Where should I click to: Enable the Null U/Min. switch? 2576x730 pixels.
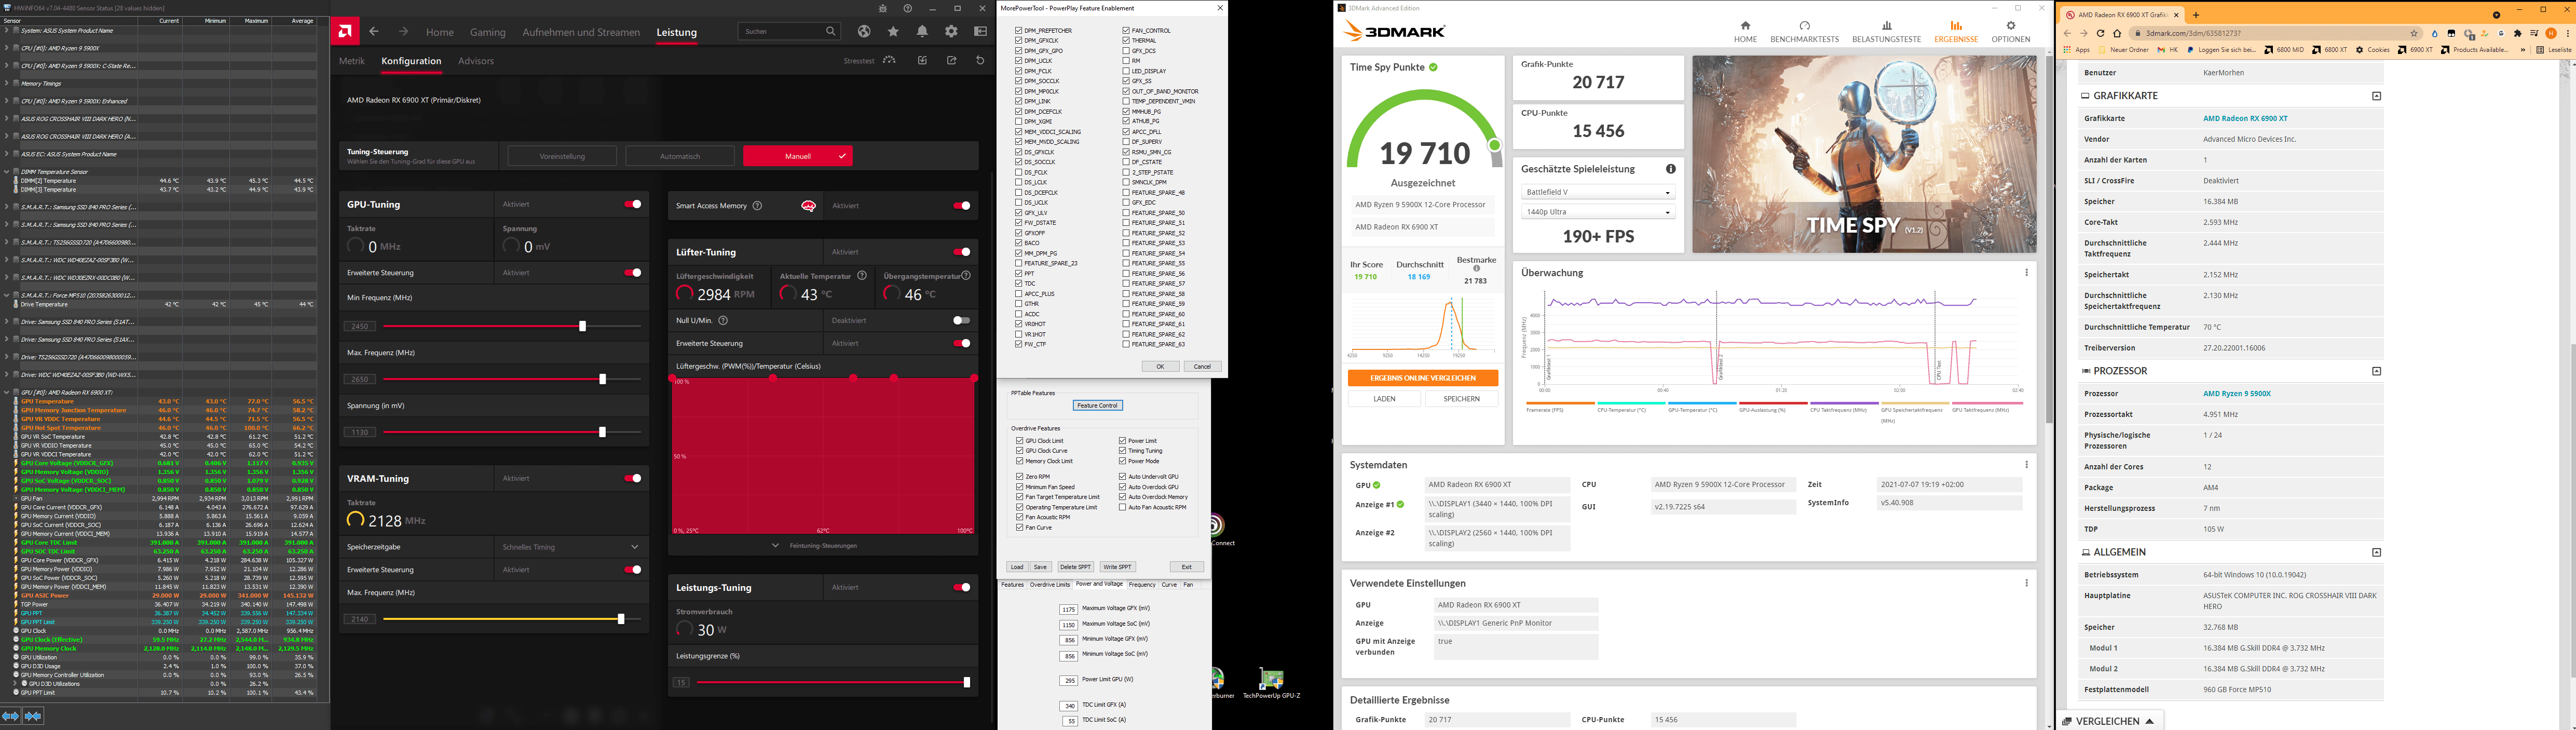point(961,320)
